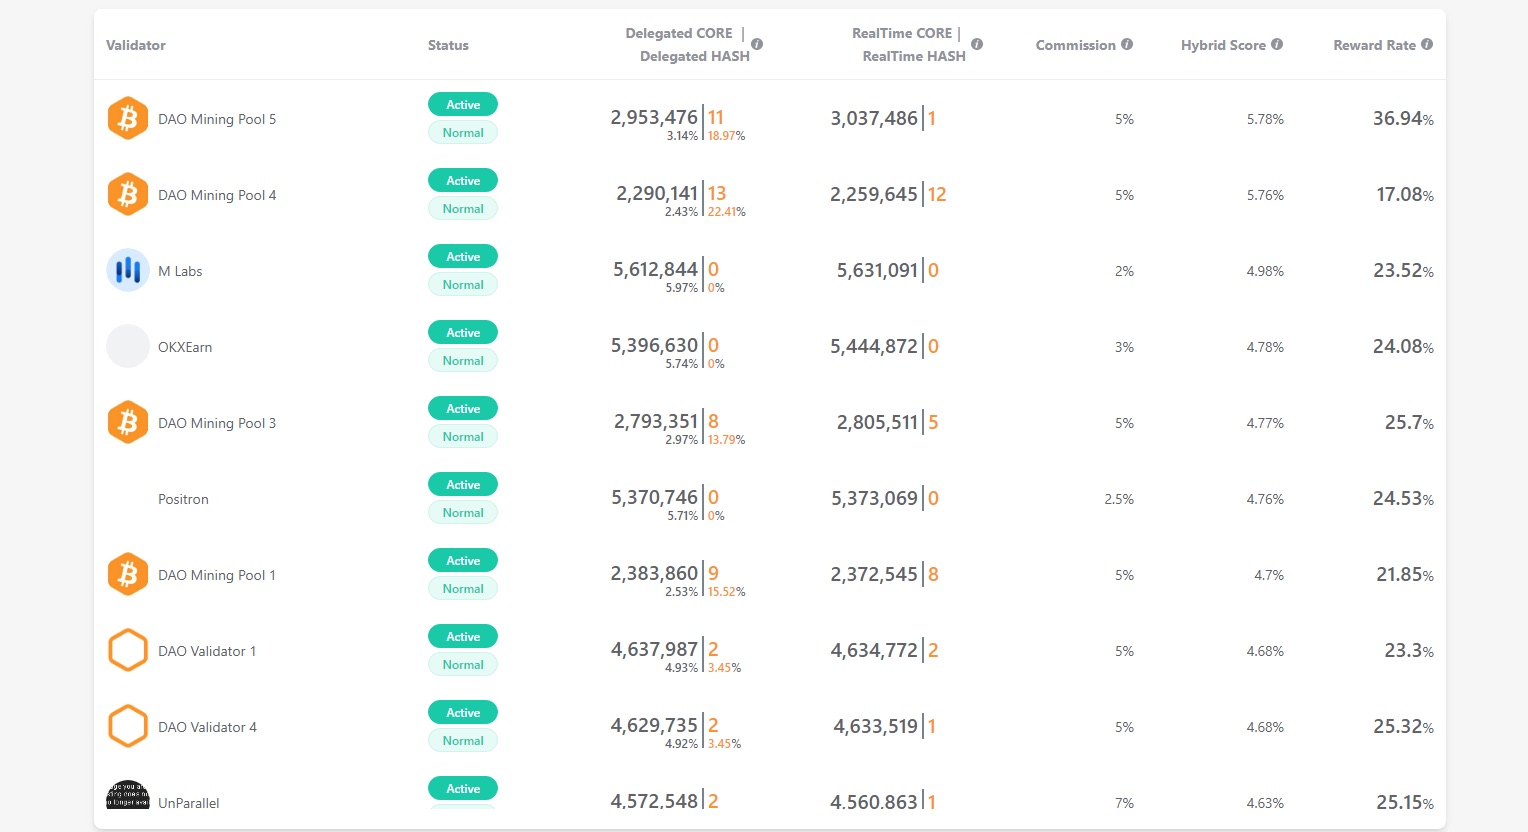Open the DAO Validator 1 page
Viewport: 1528px width, 832px height.
pos(207,651)
